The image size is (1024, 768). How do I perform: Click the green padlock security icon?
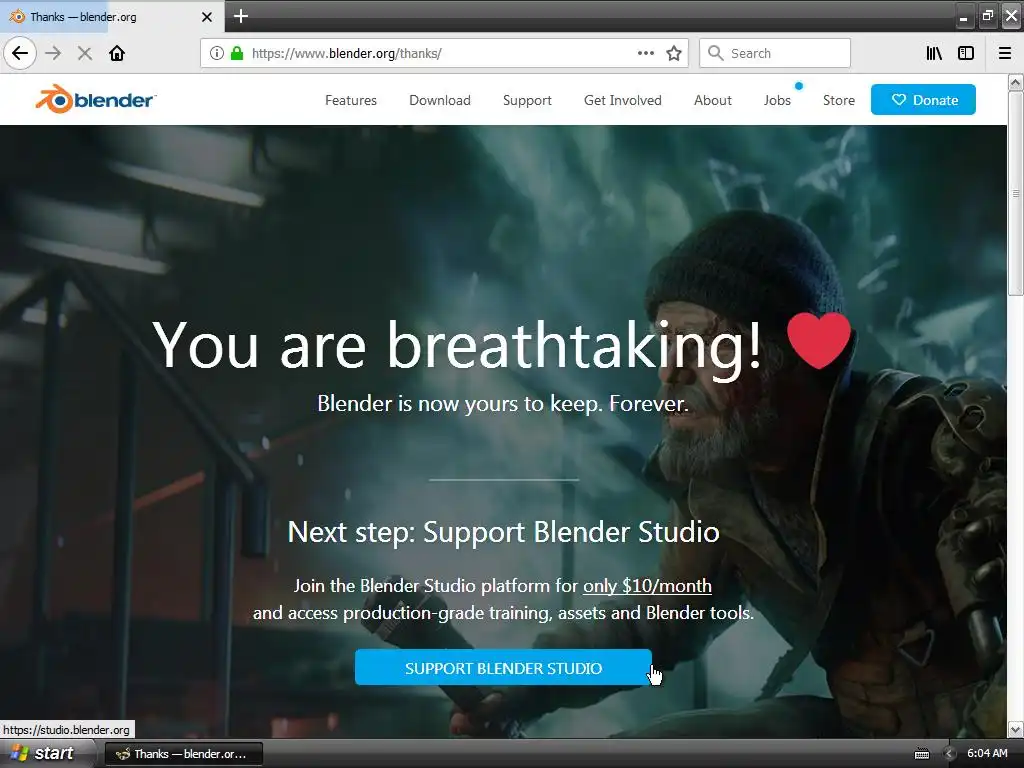point(237,53)
